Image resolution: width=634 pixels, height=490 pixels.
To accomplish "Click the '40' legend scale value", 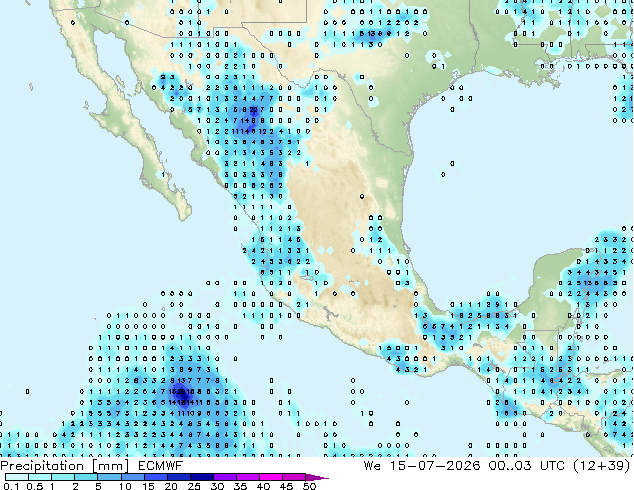I will pos(263,486).
